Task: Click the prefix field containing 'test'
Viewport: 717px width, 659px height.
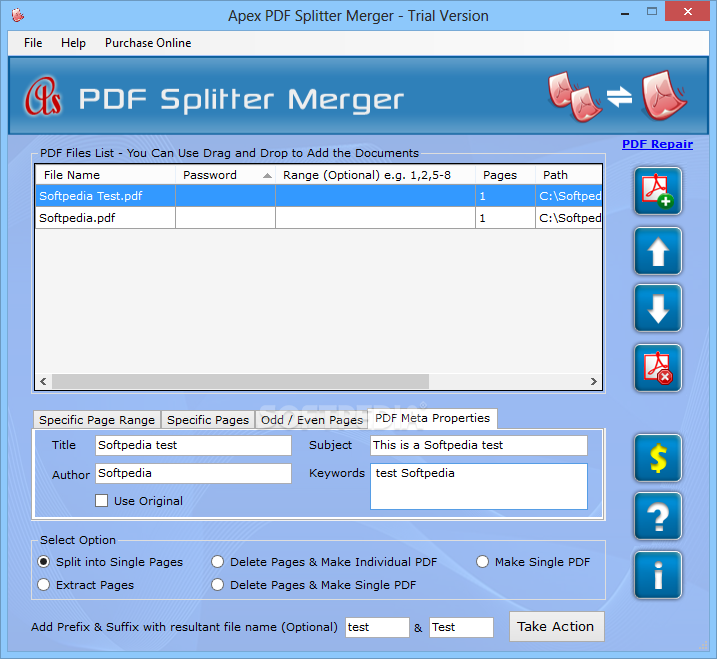Action: pyautogui.click(x=377, y=627)
